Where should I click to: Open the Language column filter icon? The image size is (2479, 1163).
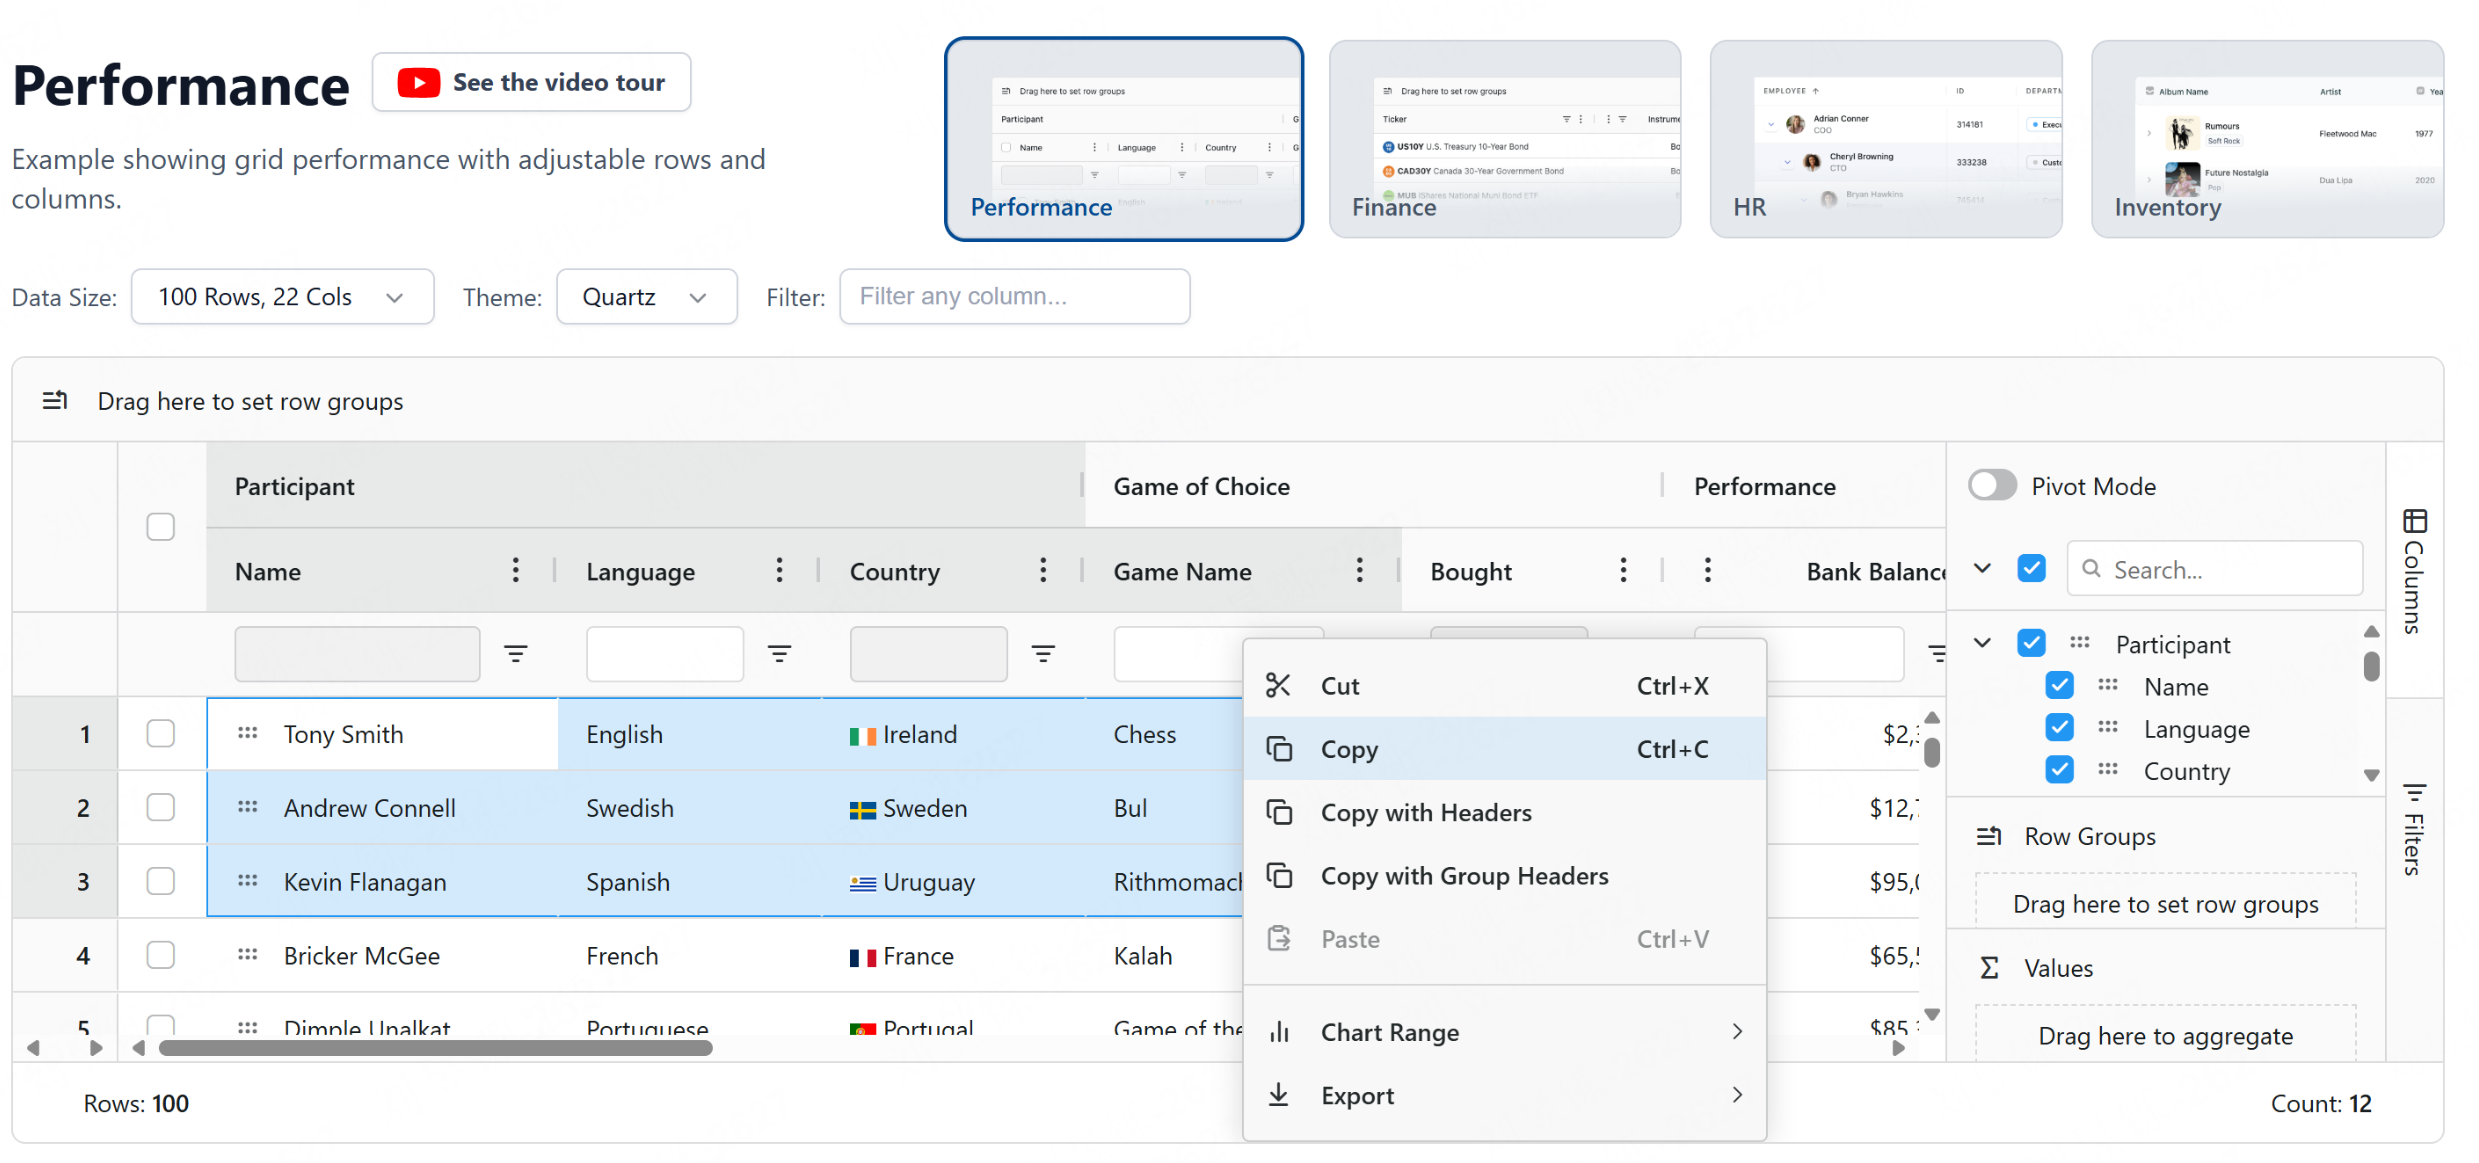pos(779,654)
